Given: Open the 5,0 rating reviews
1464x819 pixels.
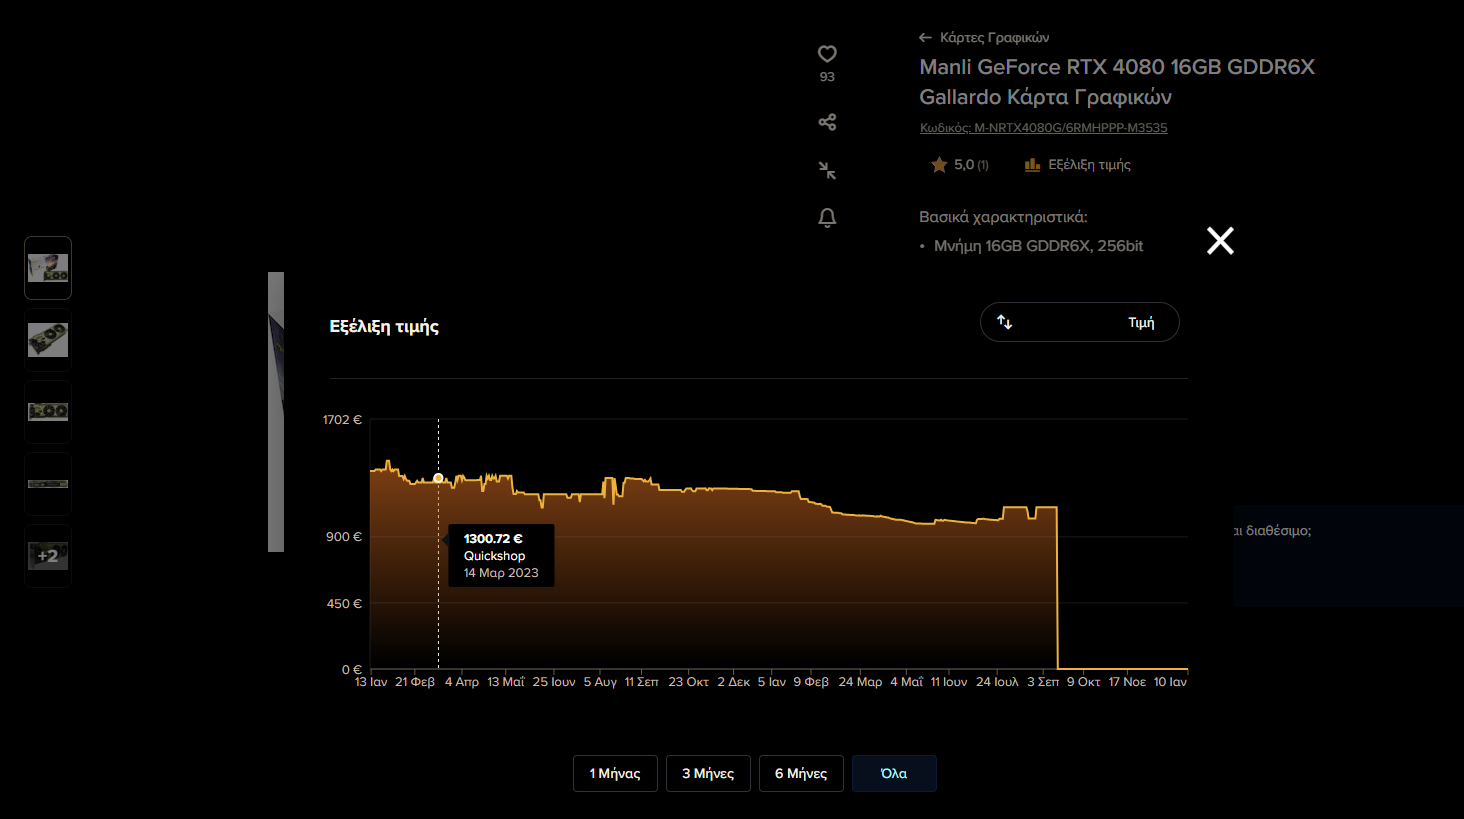Looking at the screenshot, I should (971, 165).
